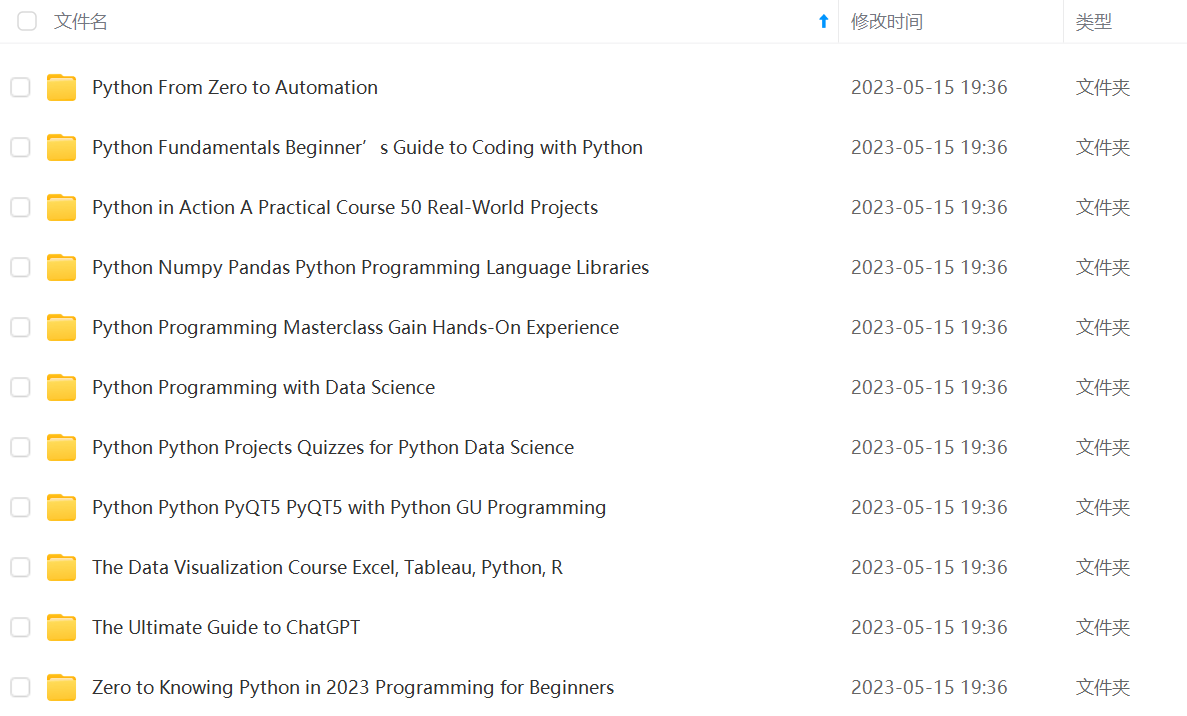Check the box for Python Fundamentals Beginner's Guide
1187x716 pixels.
20,148
